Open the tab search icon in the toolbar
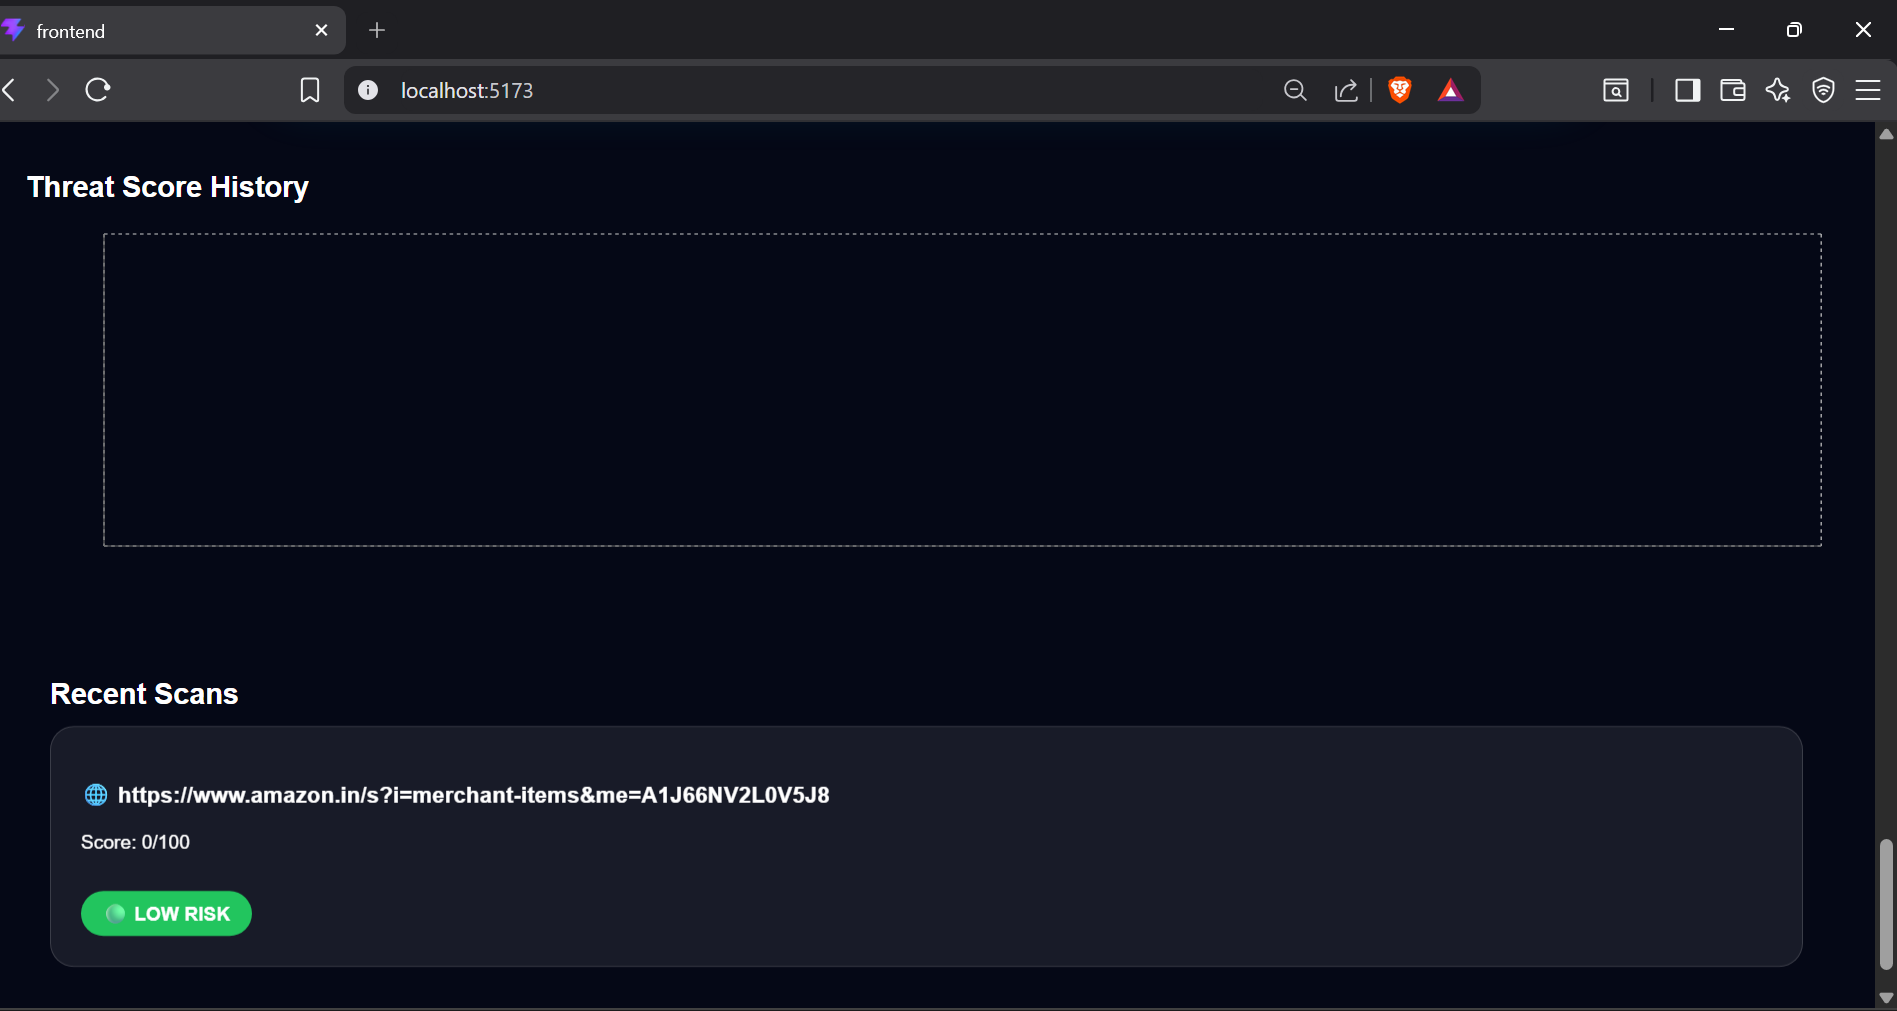The image size is (1897, 1011). tap(1616, 90)
